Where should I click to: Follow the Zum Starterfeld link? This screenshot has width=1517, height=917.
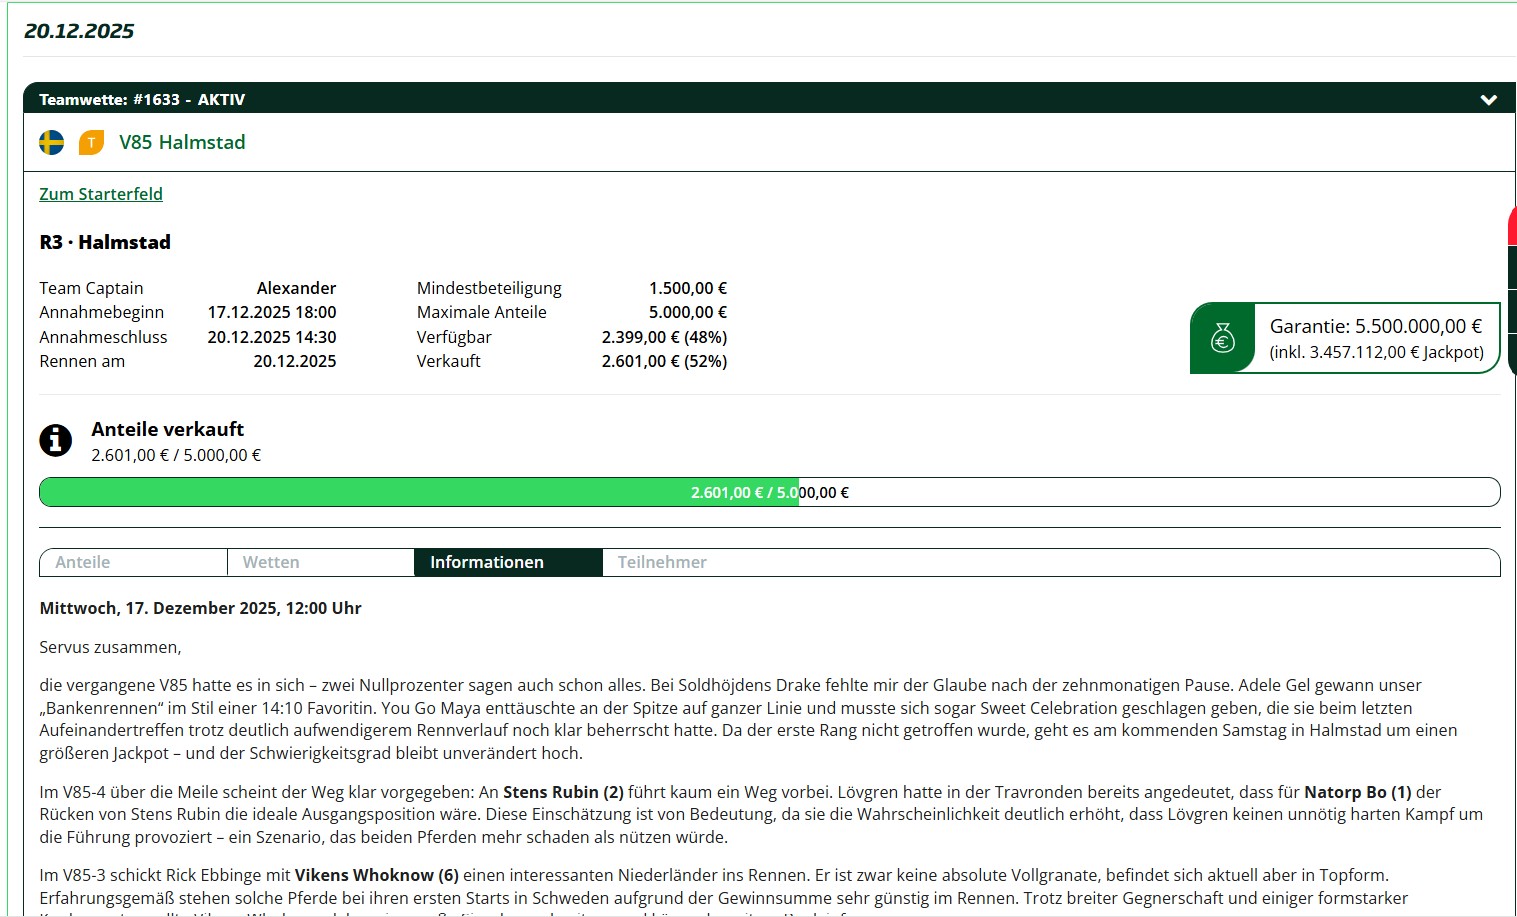101,194
